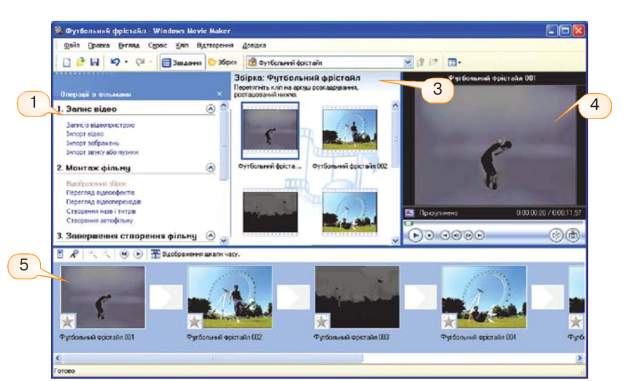Viewport: 630px width, 381px height.
Task: Split the clip at the current frame icon
Action: (556, 235)
